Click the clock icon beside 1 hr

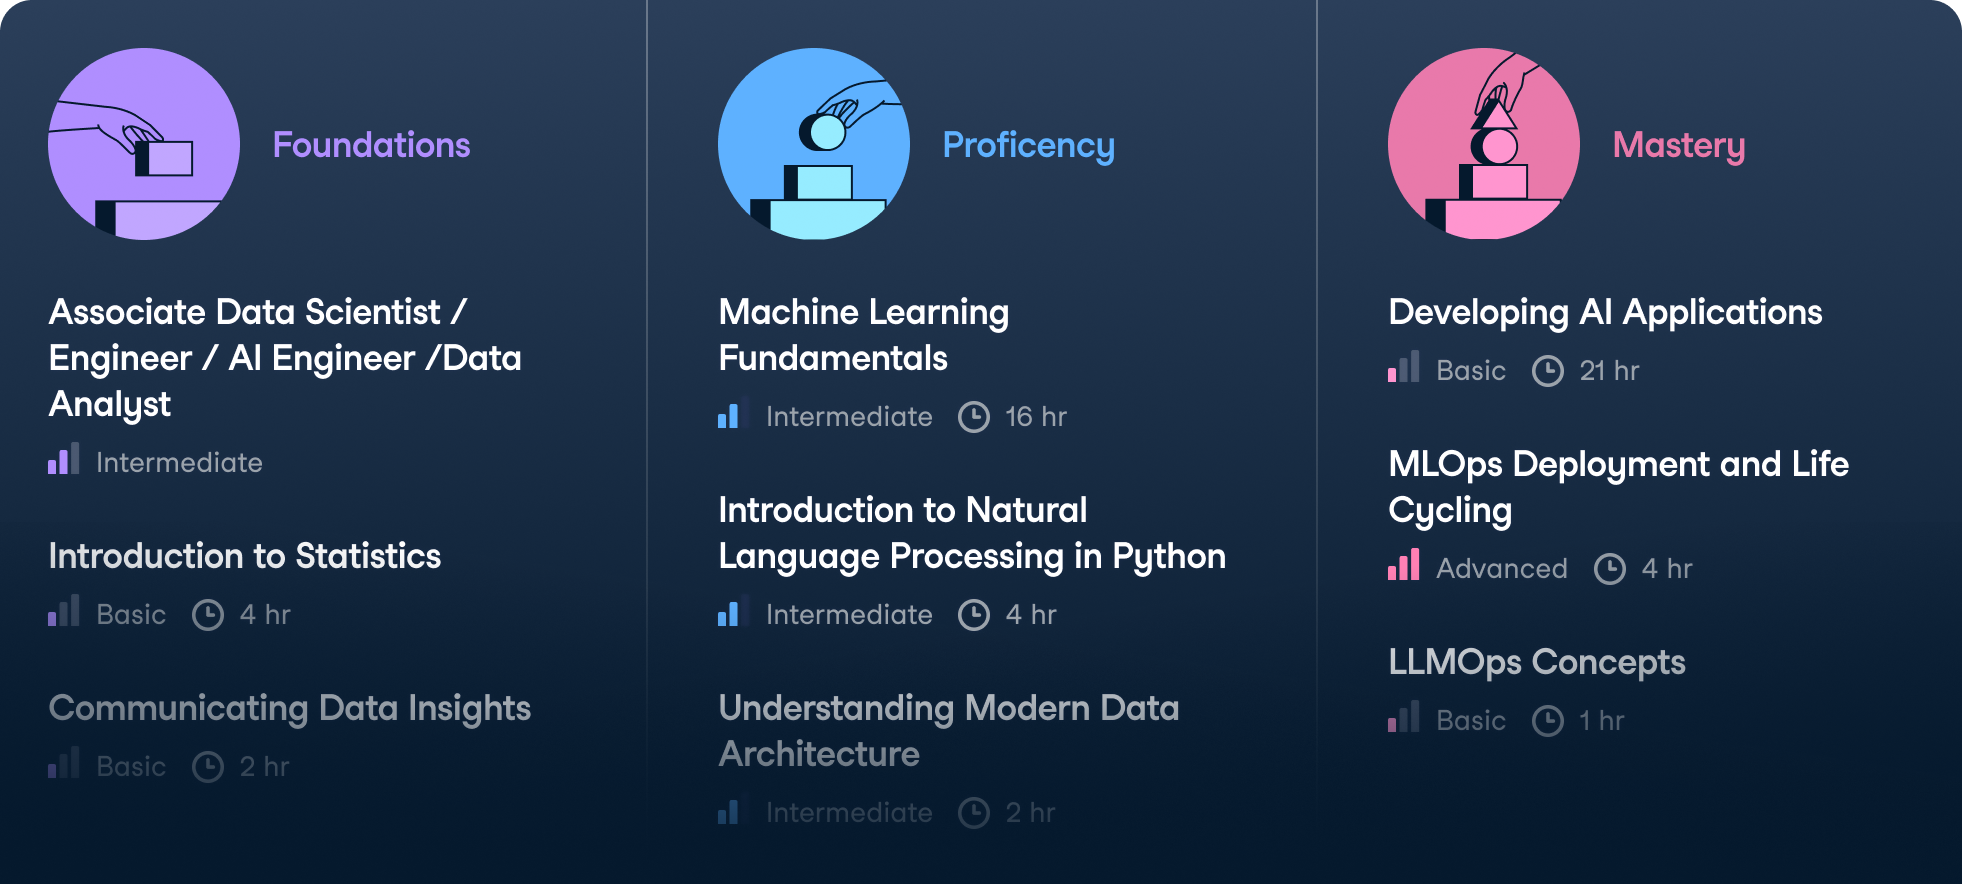[1547, 721]
